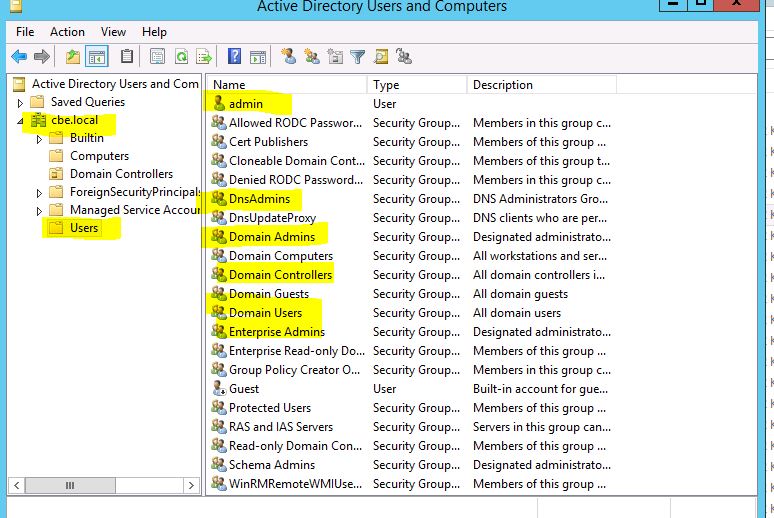Screen dimensions: 774x518
Task: Select the Domain Guests group icon
Action: (x=219, y=293)
